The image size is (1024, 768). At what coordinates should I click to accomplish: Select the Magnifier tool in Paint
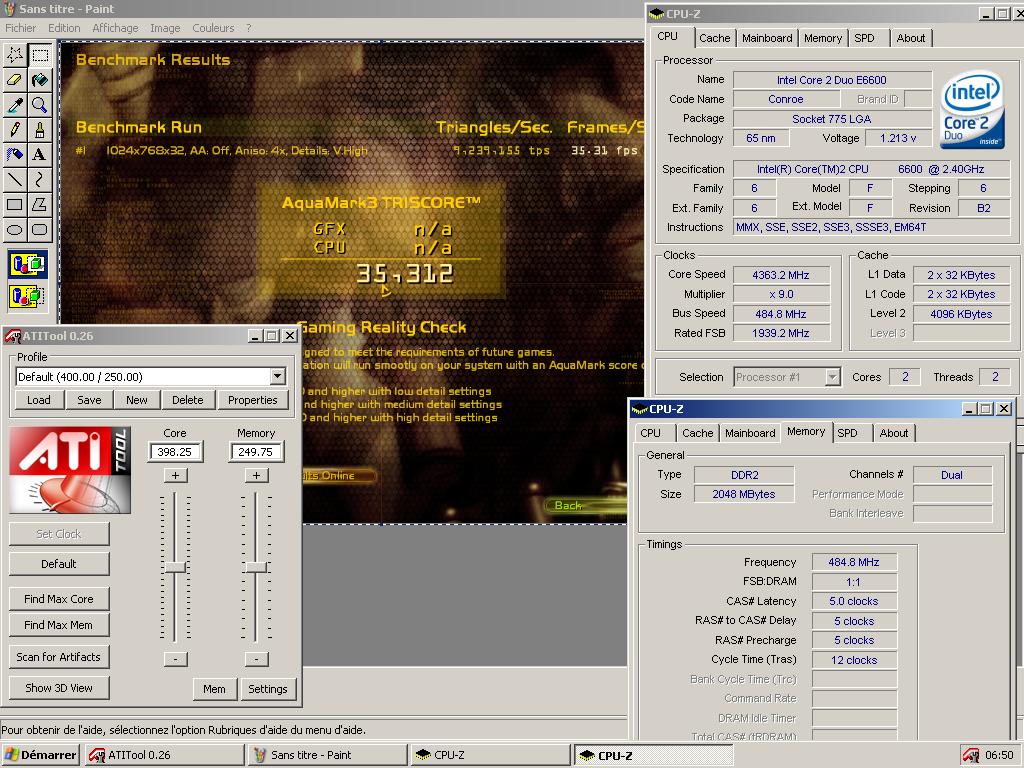tap(40, 104)
